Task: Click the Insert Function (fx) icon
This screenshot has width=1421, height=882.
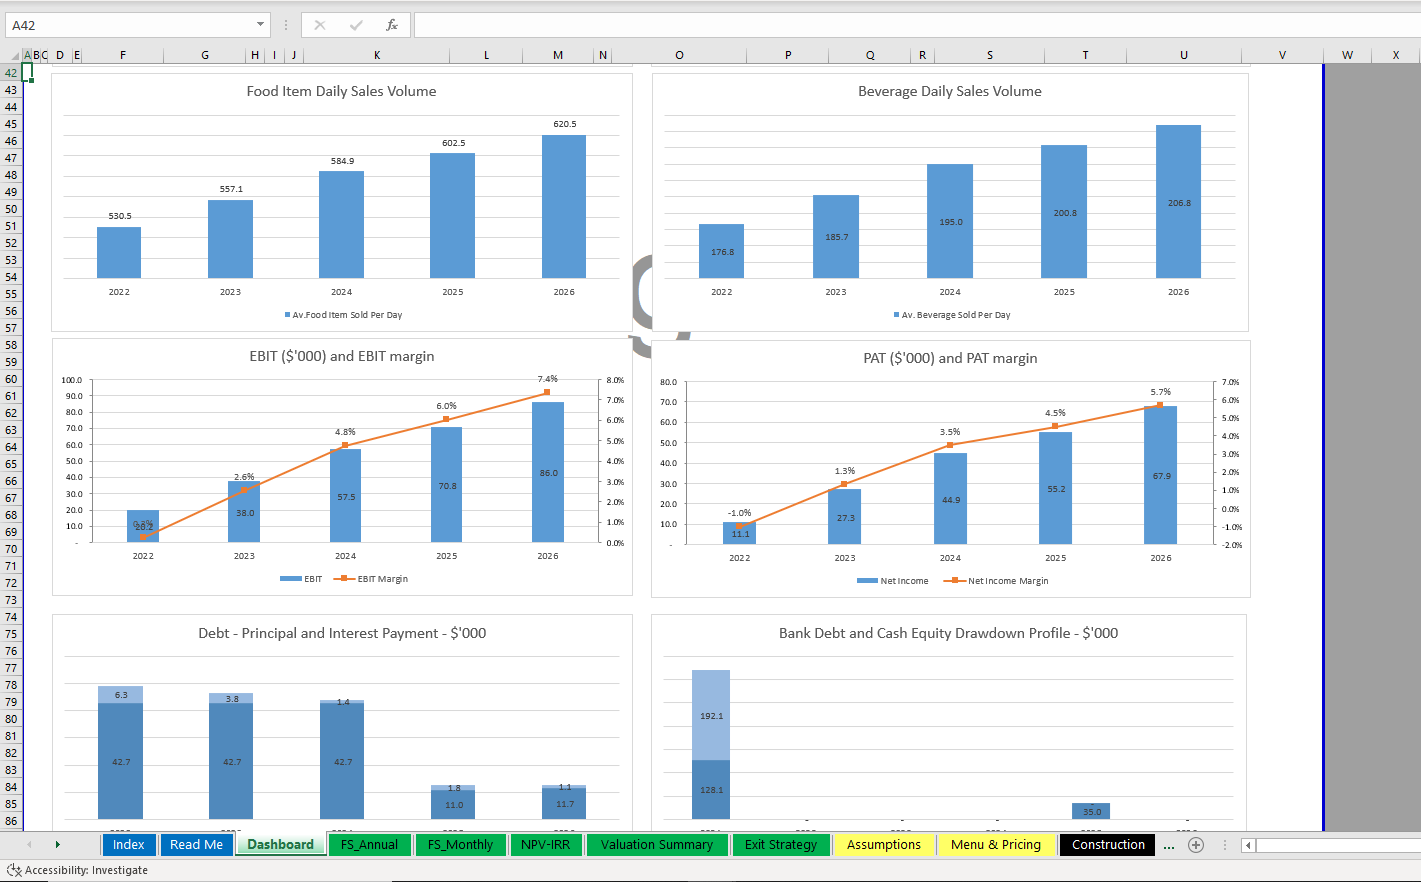Action: point(391,24)
